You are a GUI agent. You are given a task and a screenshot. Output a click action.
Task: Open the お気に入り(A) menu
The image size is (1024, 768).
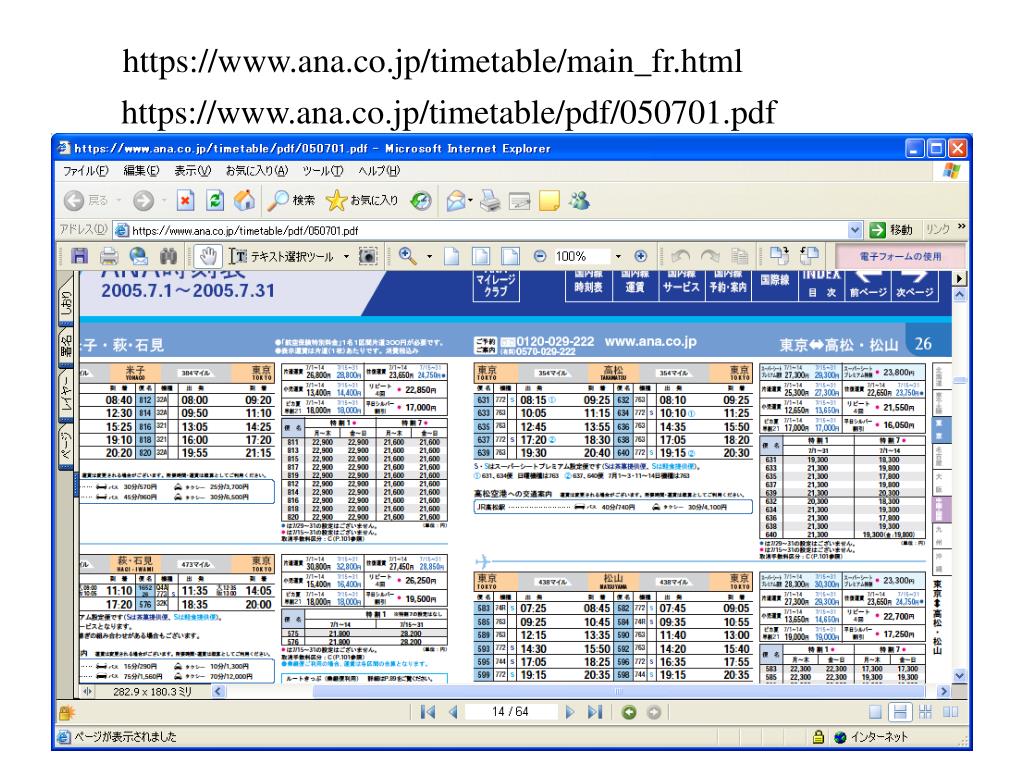coord(257,170)
